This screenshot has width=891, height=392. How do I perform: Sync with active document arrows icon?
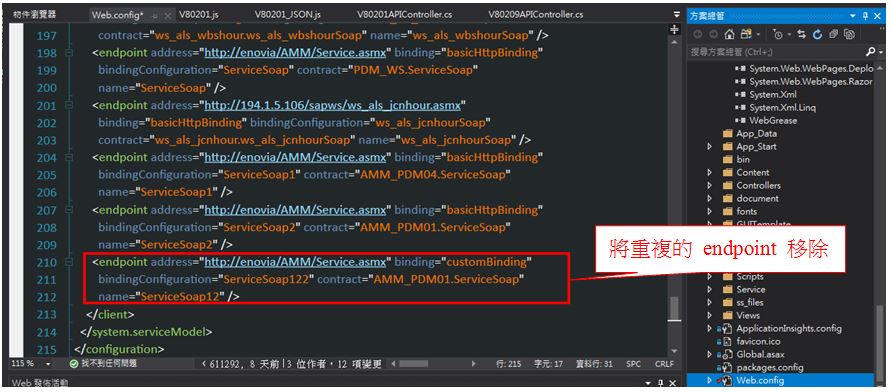click(802, 35)
